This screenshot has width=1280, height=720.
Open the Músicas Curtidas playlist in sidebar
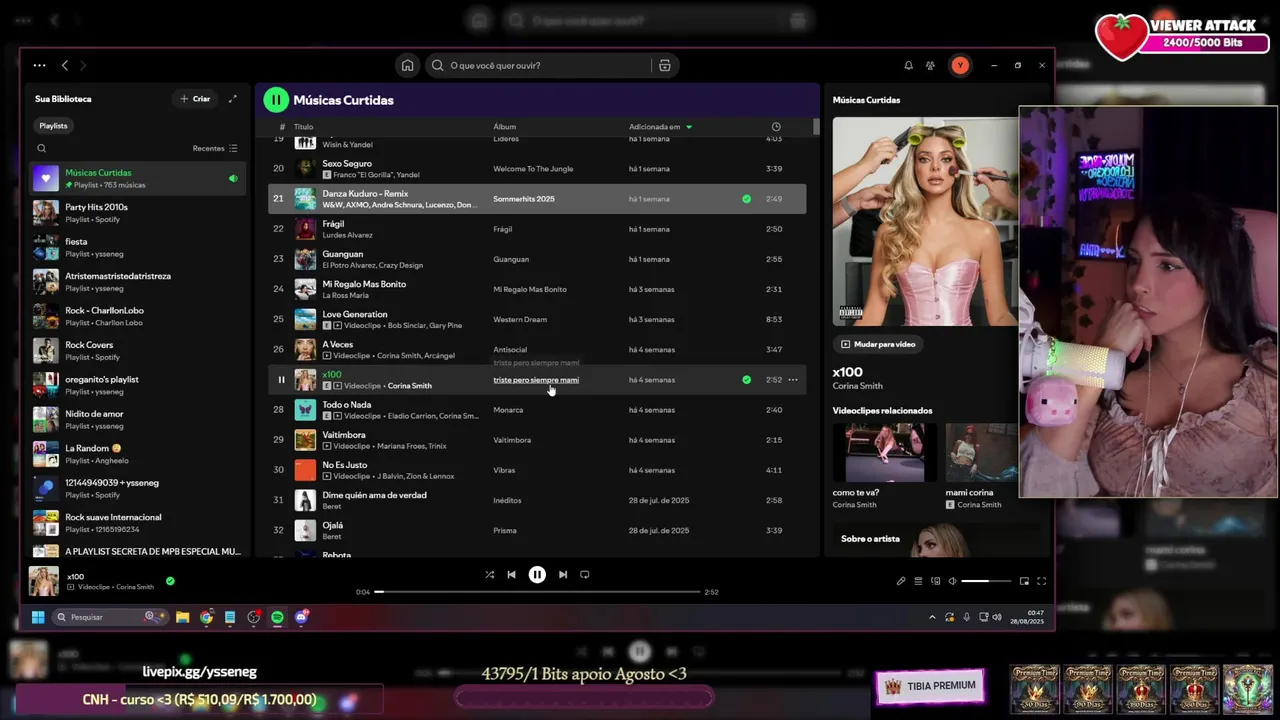[x=137, y=178]
